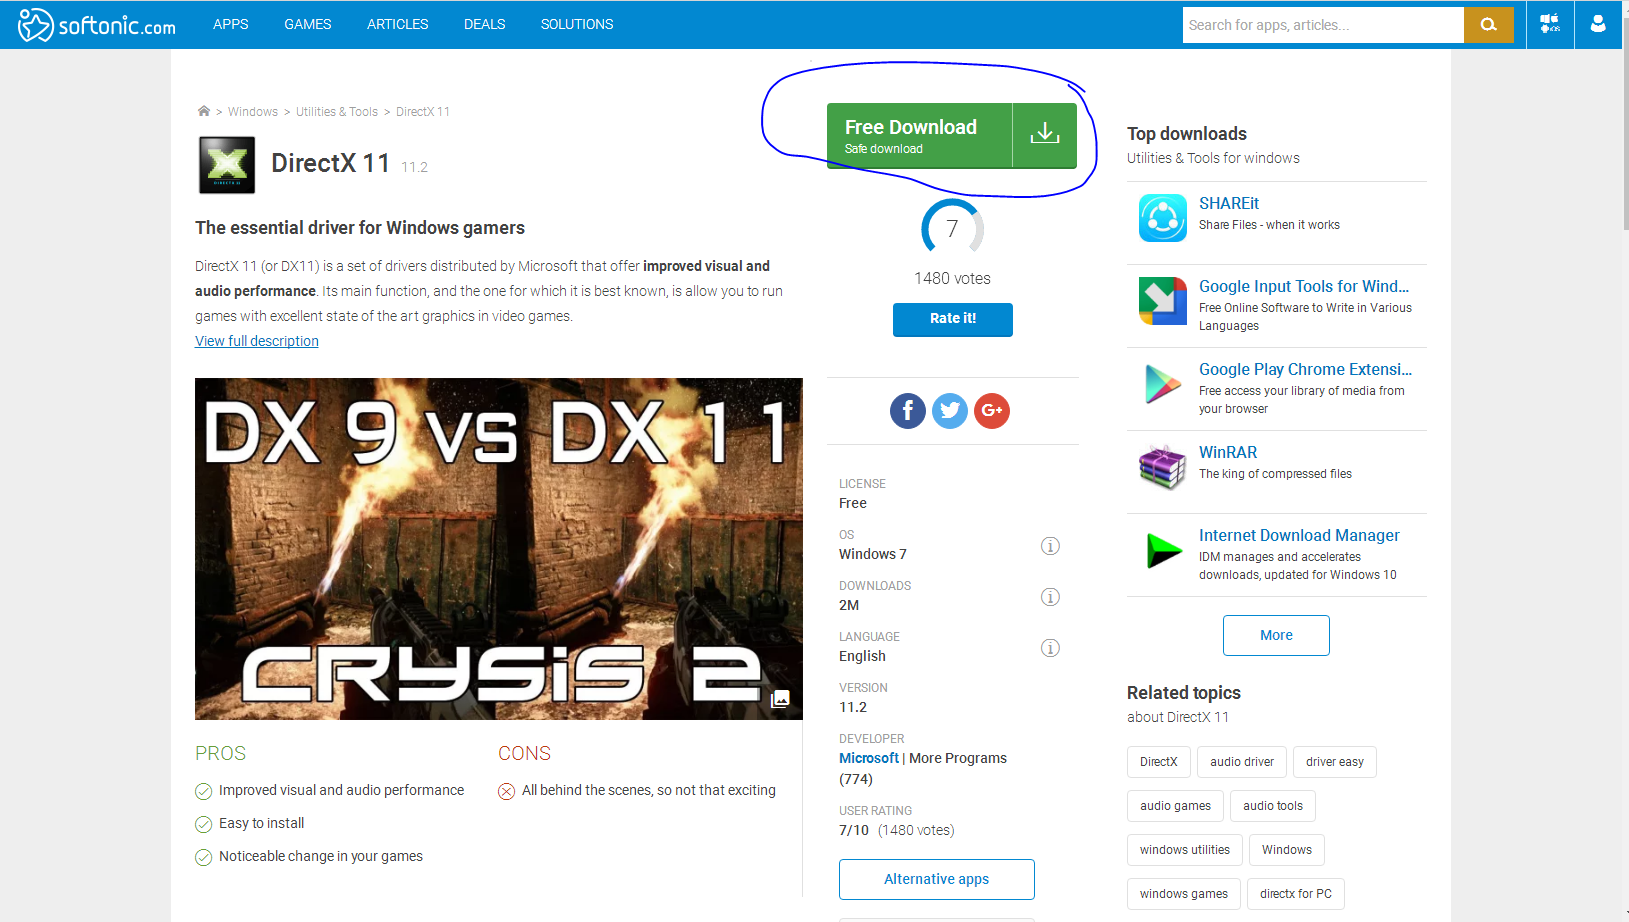Show info icon next to OS Windows 7
The height and width of the screenshot is (922, 1629).
(x=1050, y=546)
